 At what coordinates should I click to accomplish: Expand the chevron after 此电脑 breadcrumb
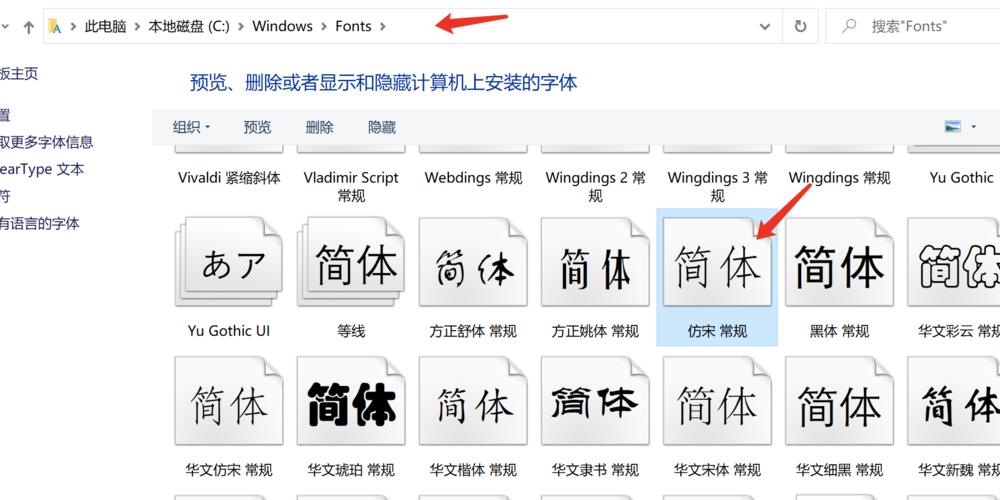[137, 27]
